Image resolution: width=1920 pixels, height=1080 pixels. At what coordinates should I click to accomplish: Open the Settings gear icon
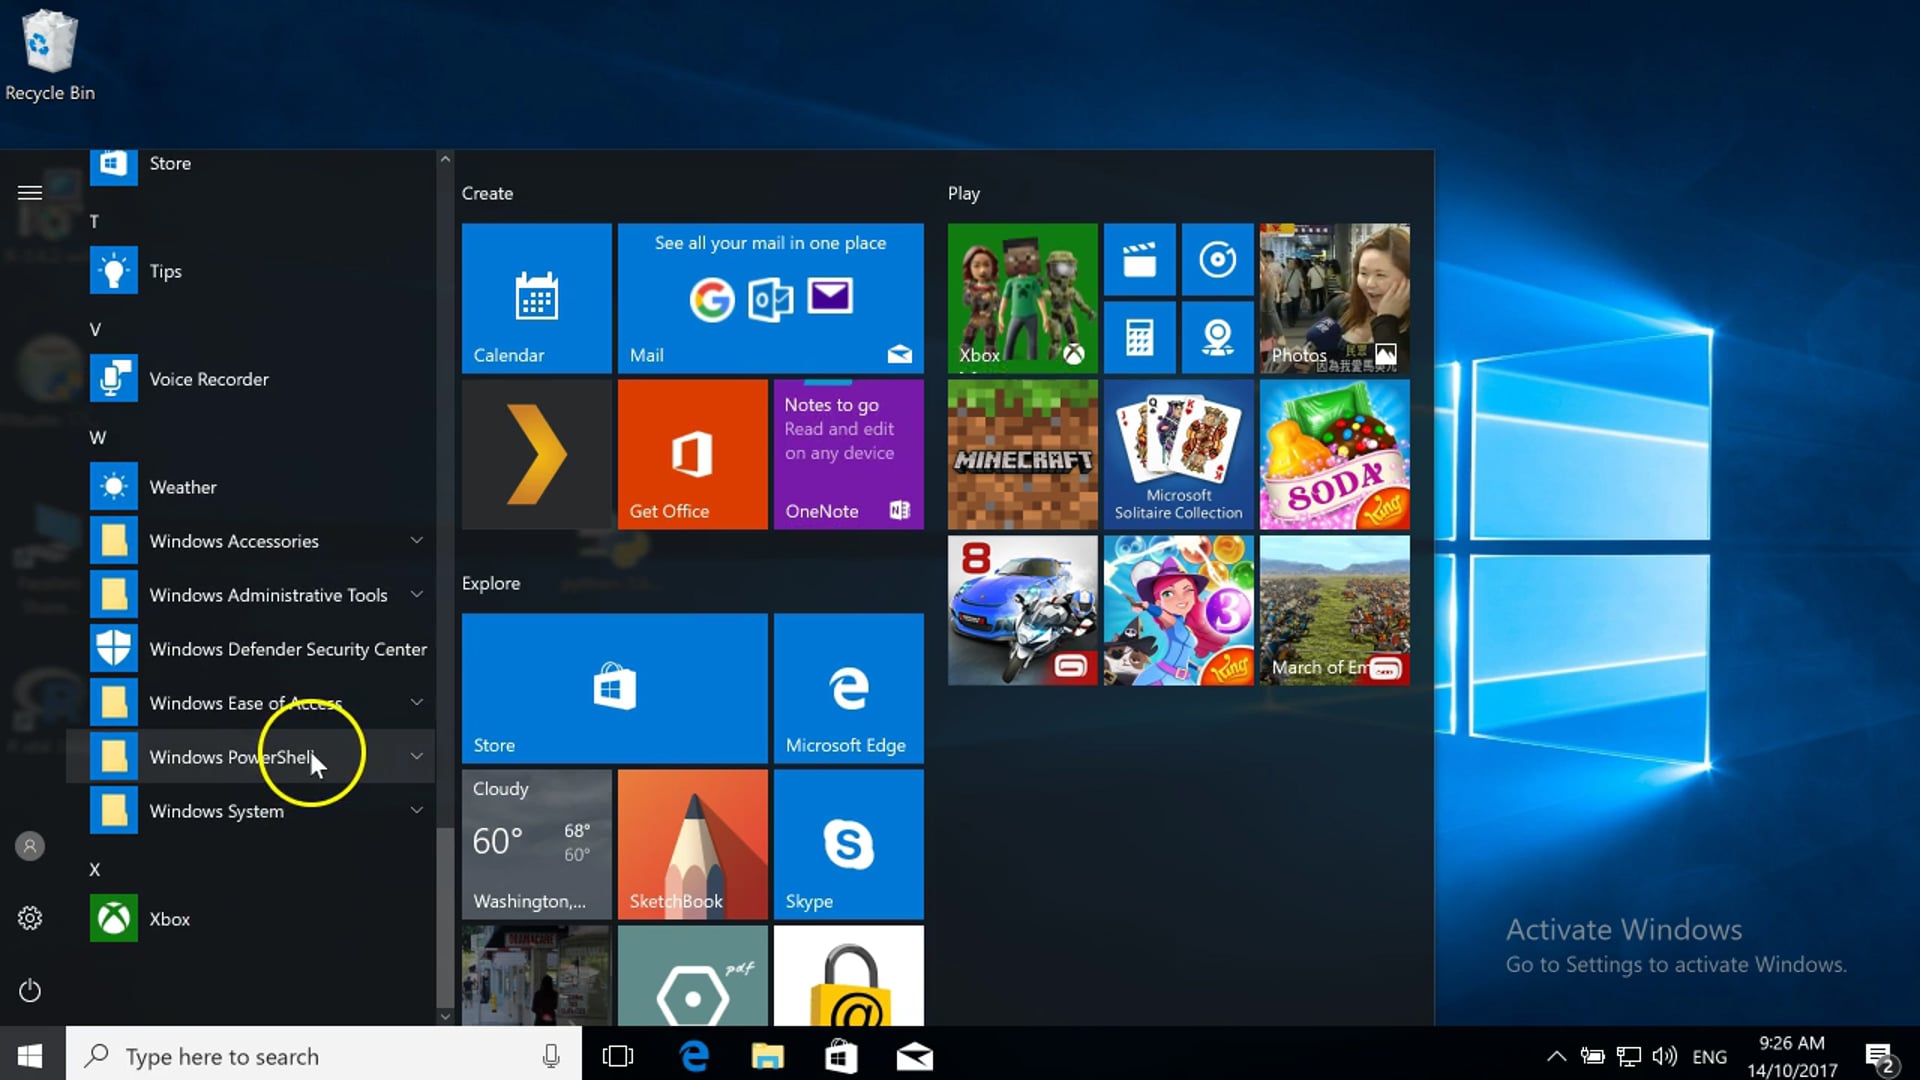(x=30, y=918)
